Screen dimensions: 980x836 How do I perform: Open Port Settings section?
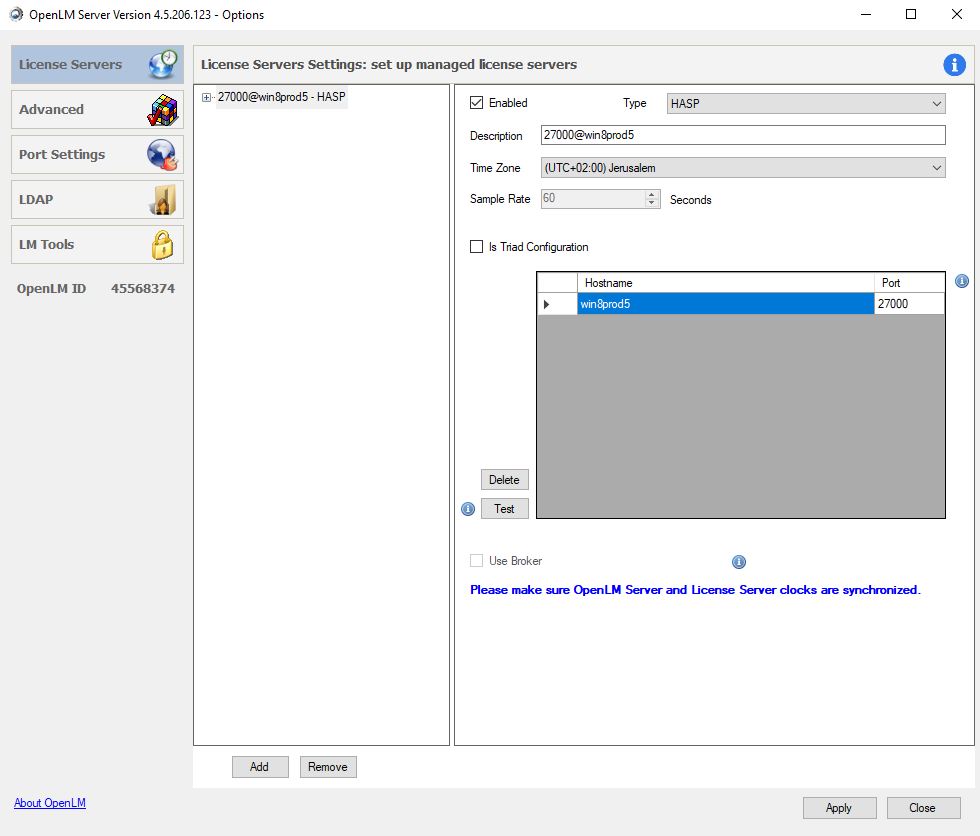pos(97,155)
